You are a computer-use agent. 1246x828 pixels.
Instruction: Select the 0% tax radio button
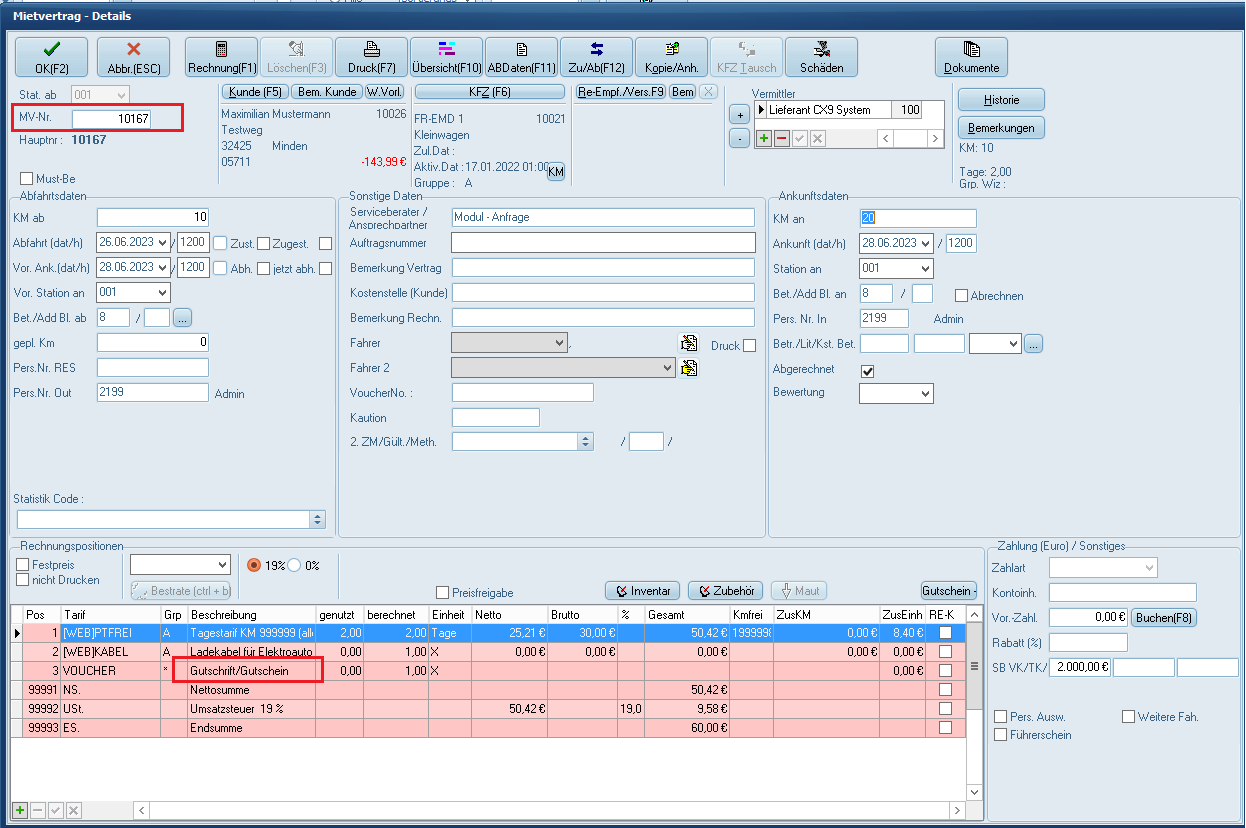pos(295,565)
